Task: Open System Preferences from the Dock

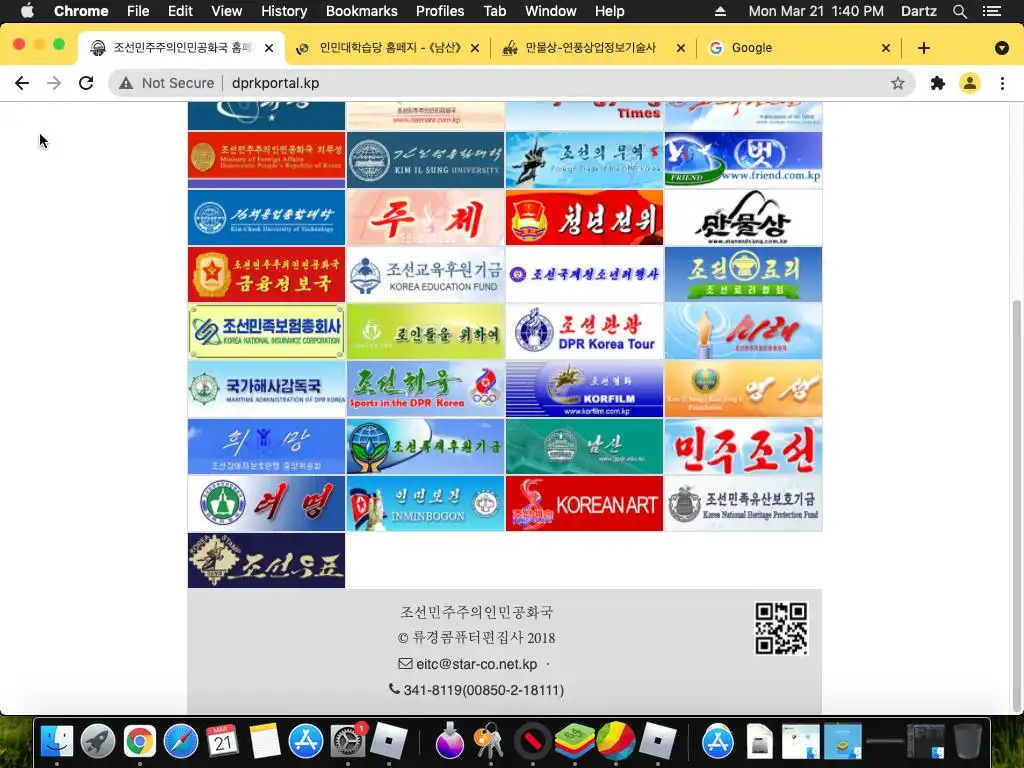Action: 347,741
